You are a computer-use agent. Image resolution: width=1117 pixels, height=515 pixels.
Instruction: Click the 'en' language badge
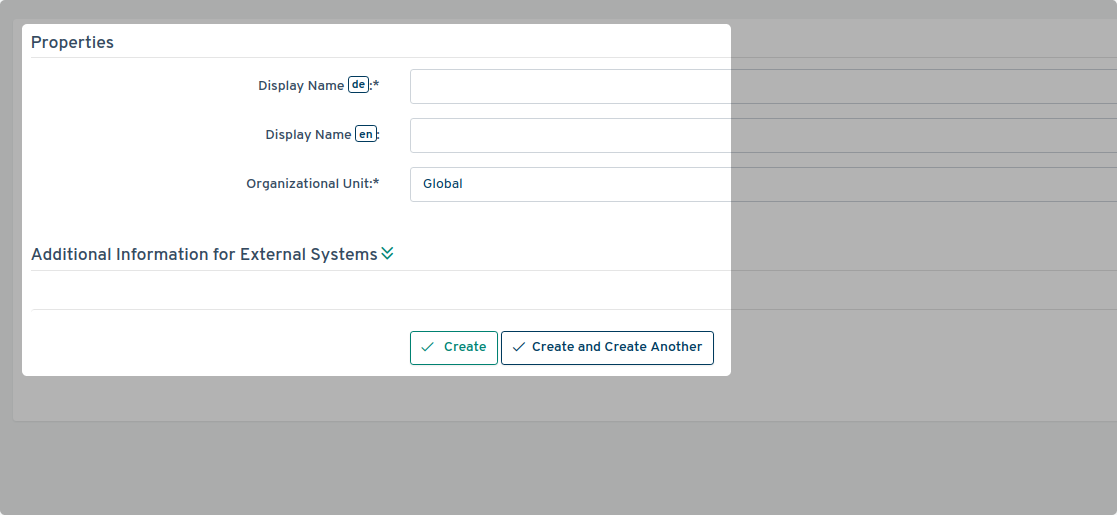pyautogui.click(x=366, y=134)
